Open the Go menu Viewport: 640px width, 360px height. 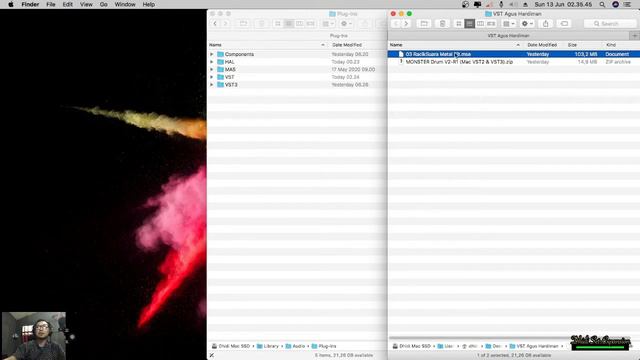[104, 4]
